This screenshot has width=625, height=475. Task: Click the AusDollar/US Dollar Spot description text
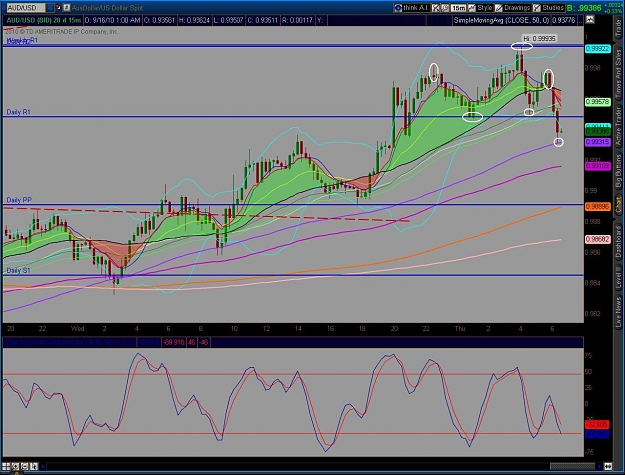point(107,8)
